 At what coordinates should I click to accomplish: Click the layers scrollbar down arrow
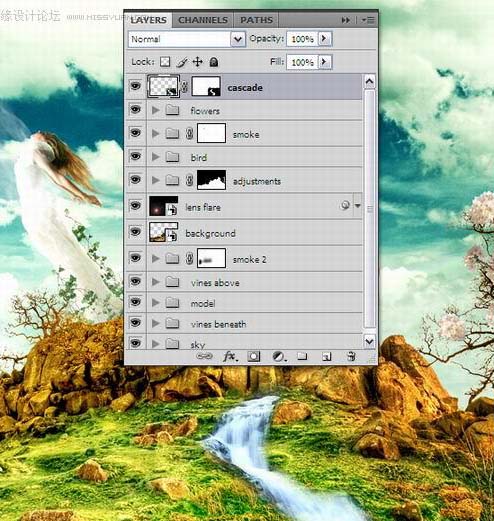pyautogui.click(x=369, y=341)
